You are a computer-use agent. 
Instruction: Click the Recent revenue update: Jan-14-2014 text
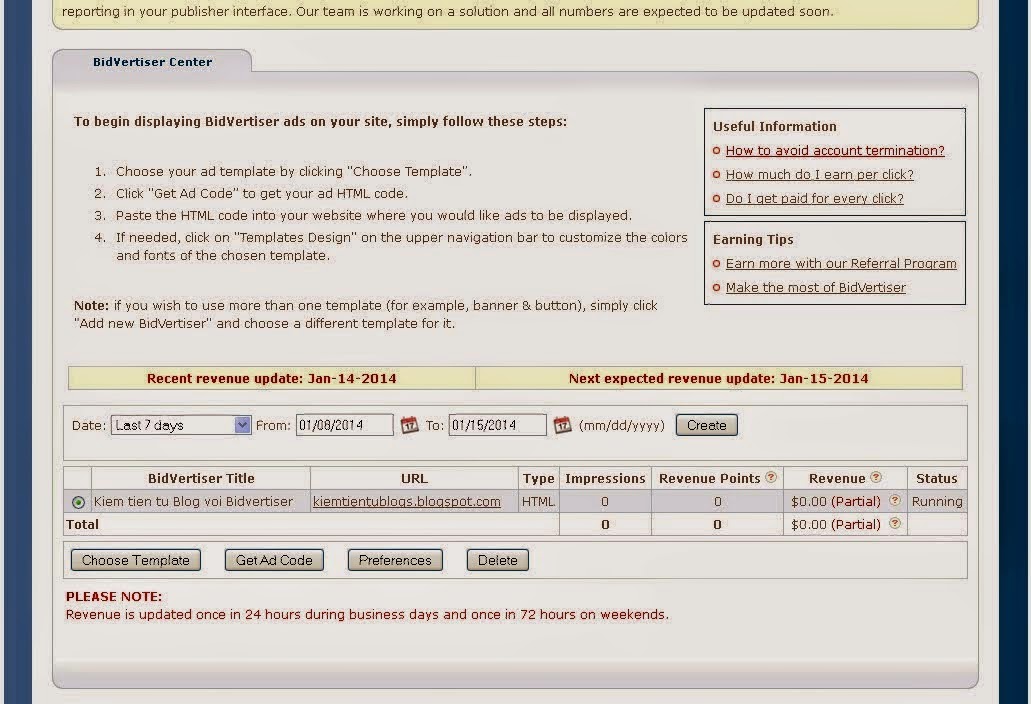272,379
